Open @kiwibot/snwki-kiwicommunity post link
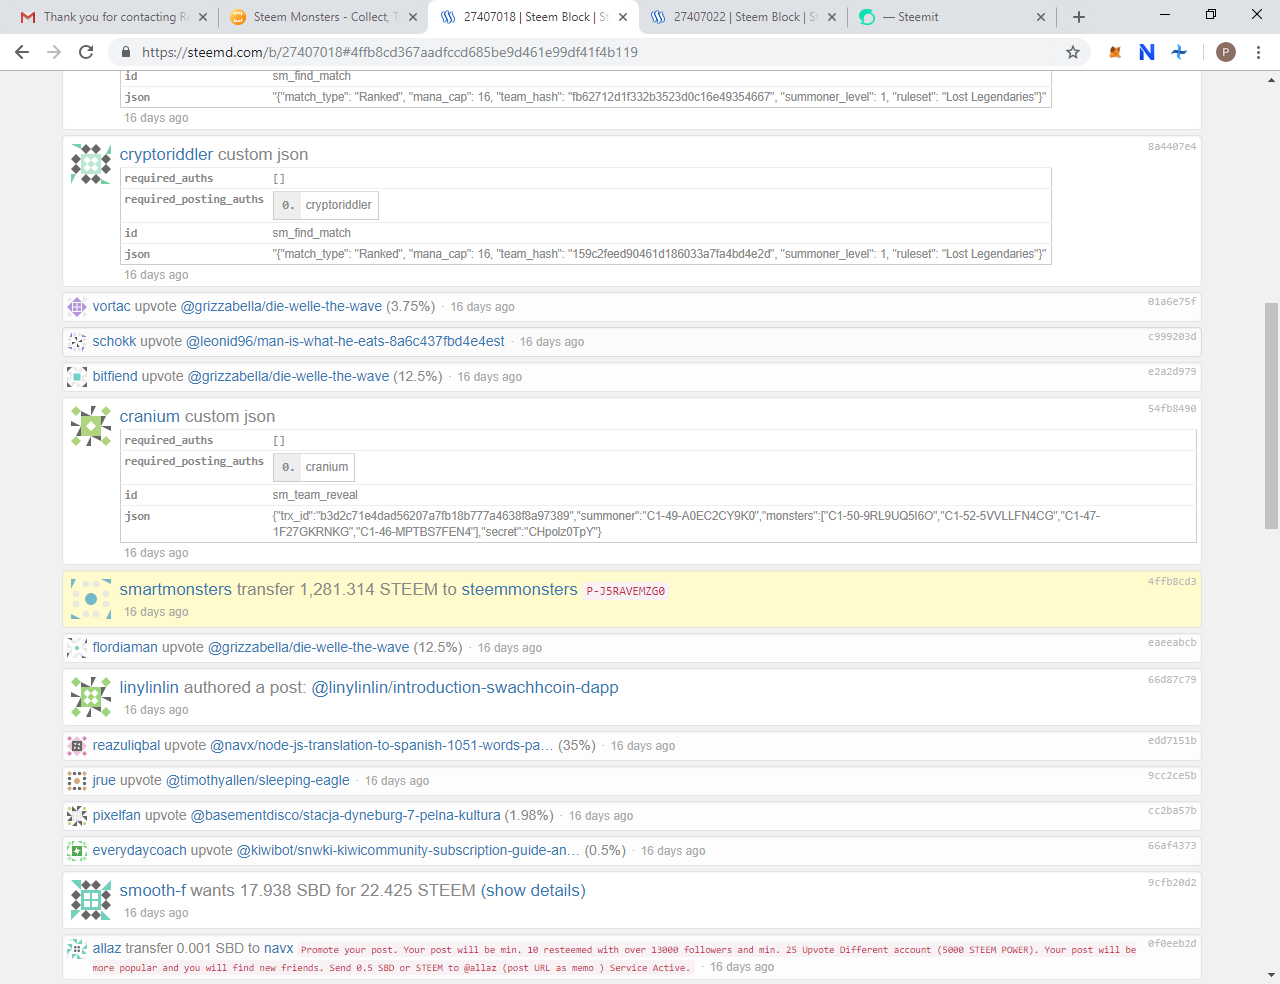Screen dimensions: 1280x984 click(408, 850)
